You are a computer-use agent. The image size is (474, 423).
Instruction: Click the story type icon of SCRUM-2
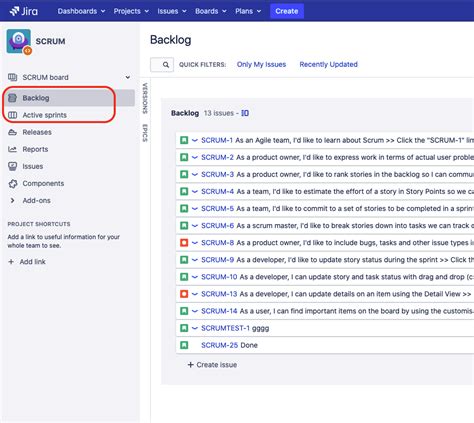click(184, 157)
